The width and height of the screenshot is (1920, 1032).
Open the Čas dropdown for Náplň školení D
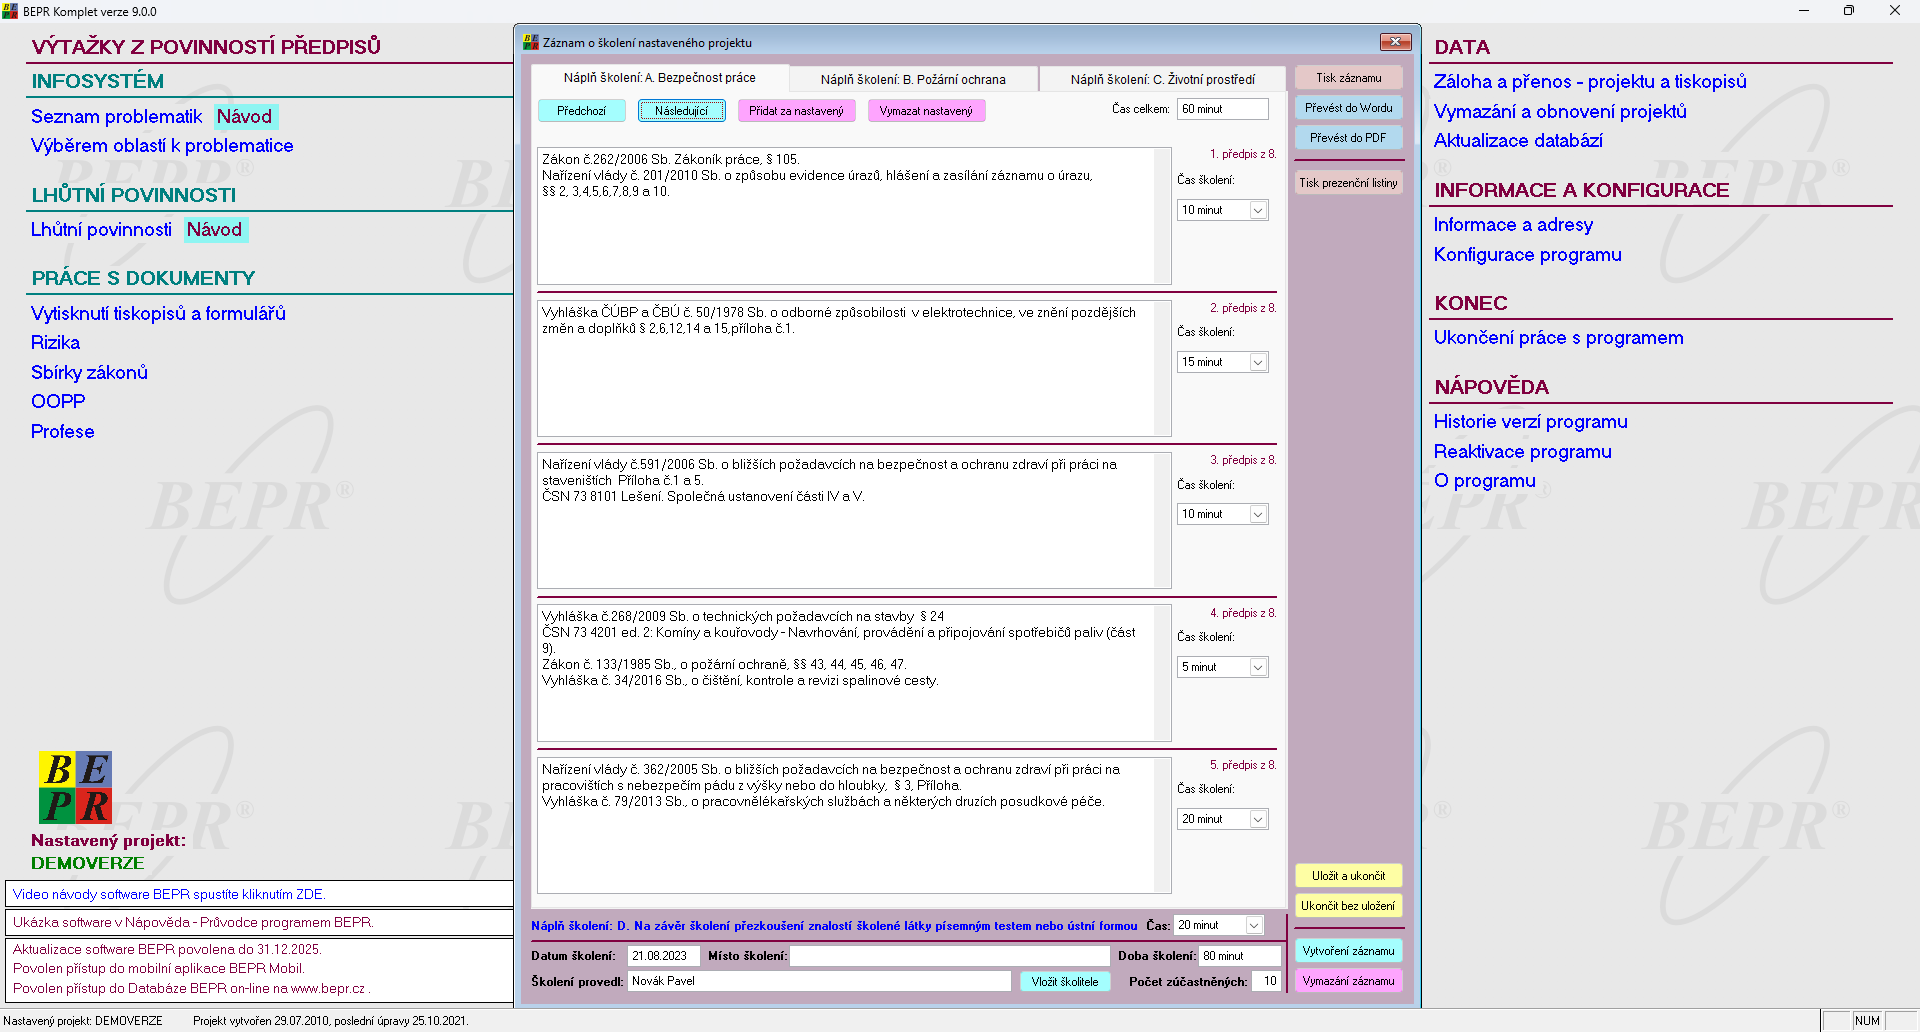1254,925
